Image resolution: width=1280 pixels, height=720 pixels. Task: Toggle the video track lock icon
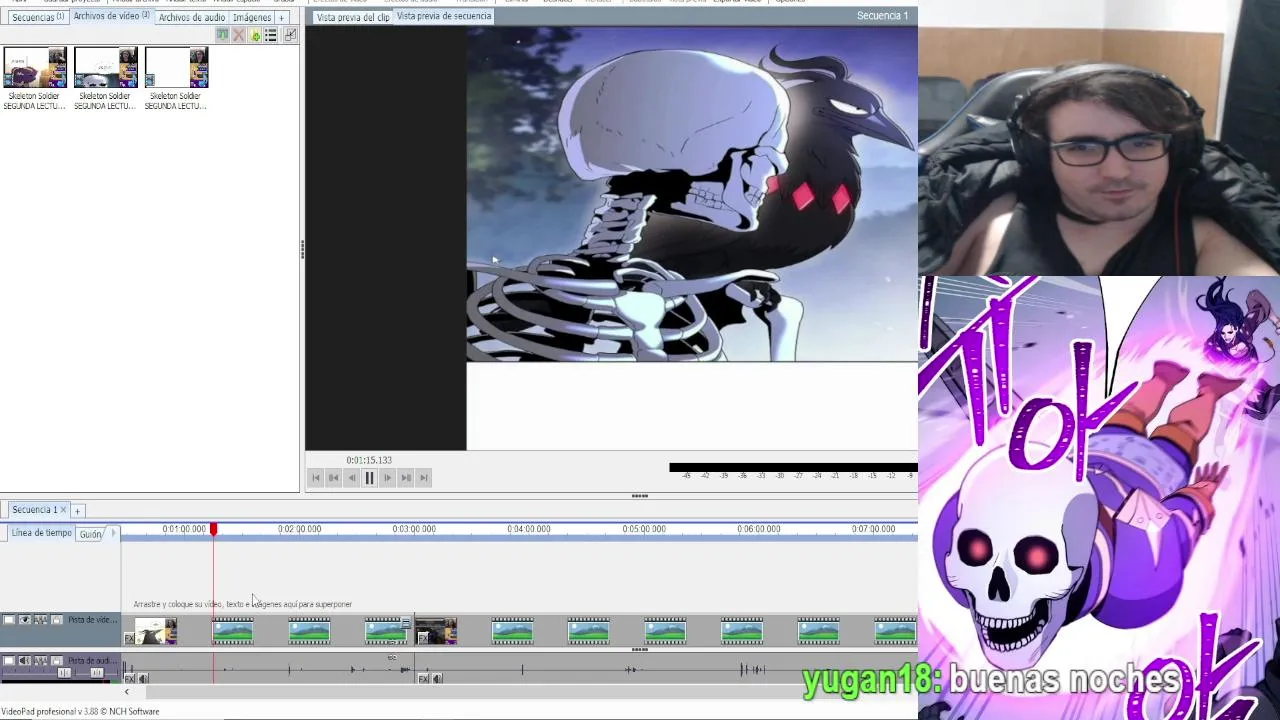(57, 620)
